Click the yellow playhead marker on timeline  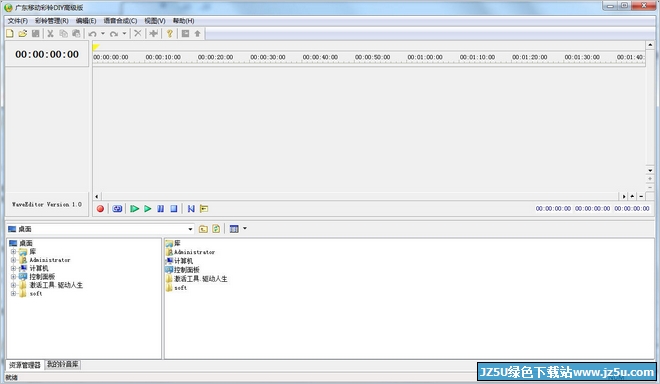pos(96,47)
